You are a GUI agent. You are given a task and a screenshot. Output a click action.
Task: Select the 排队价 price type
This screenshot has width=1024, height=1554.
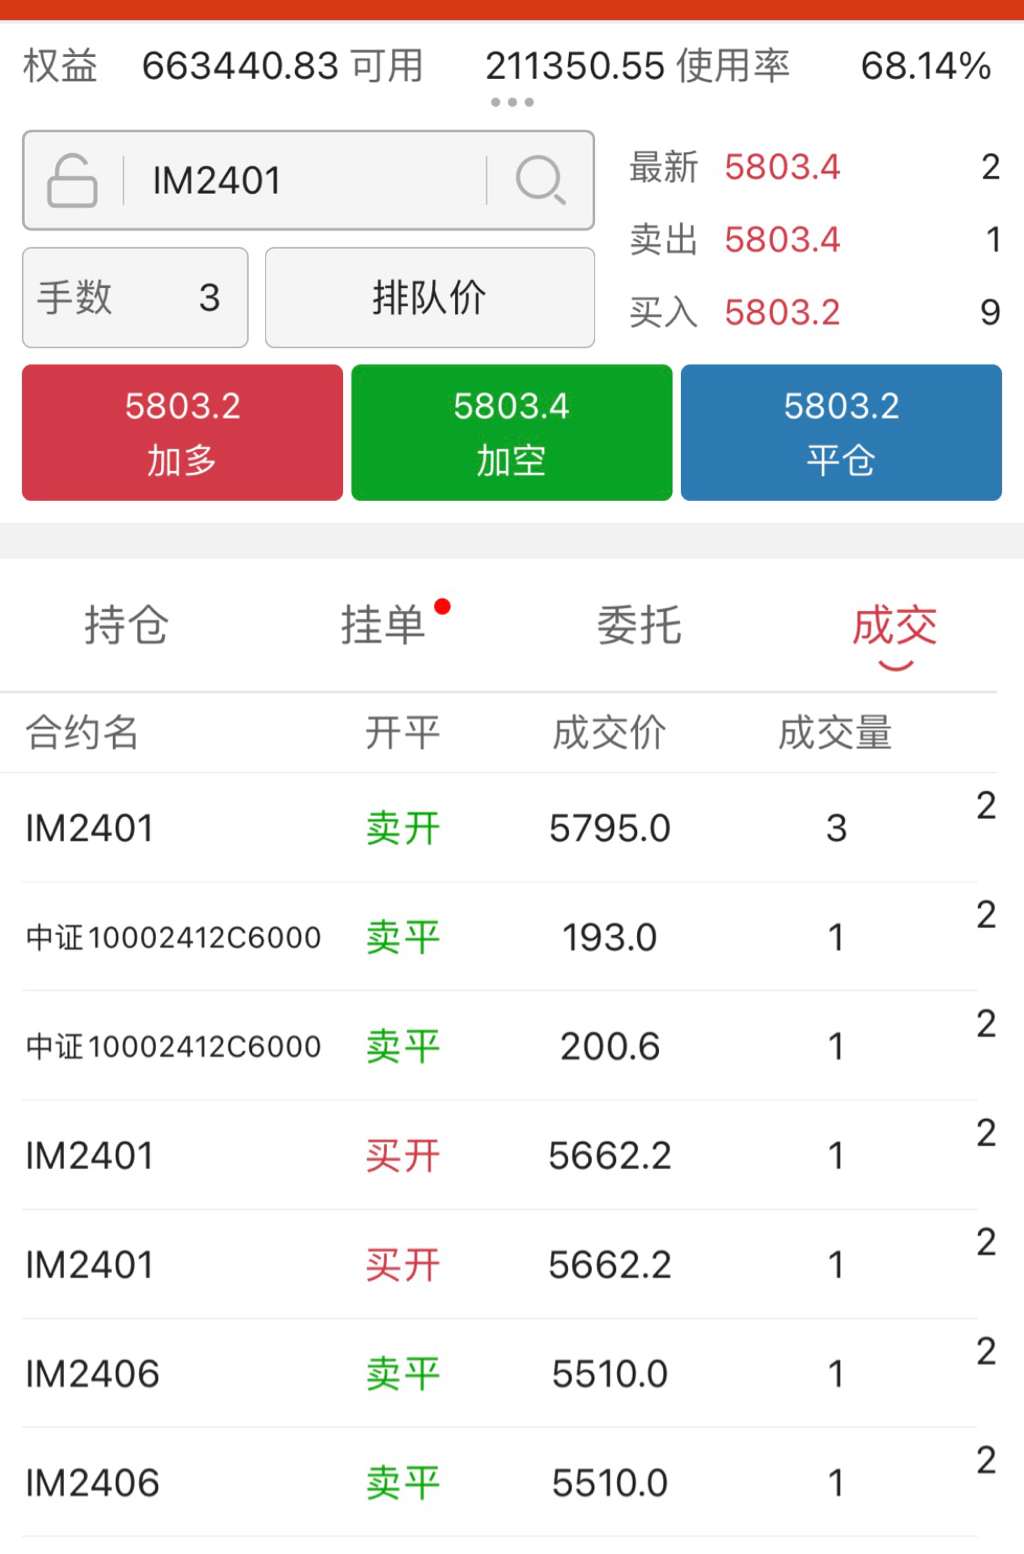tap(430, 297)
